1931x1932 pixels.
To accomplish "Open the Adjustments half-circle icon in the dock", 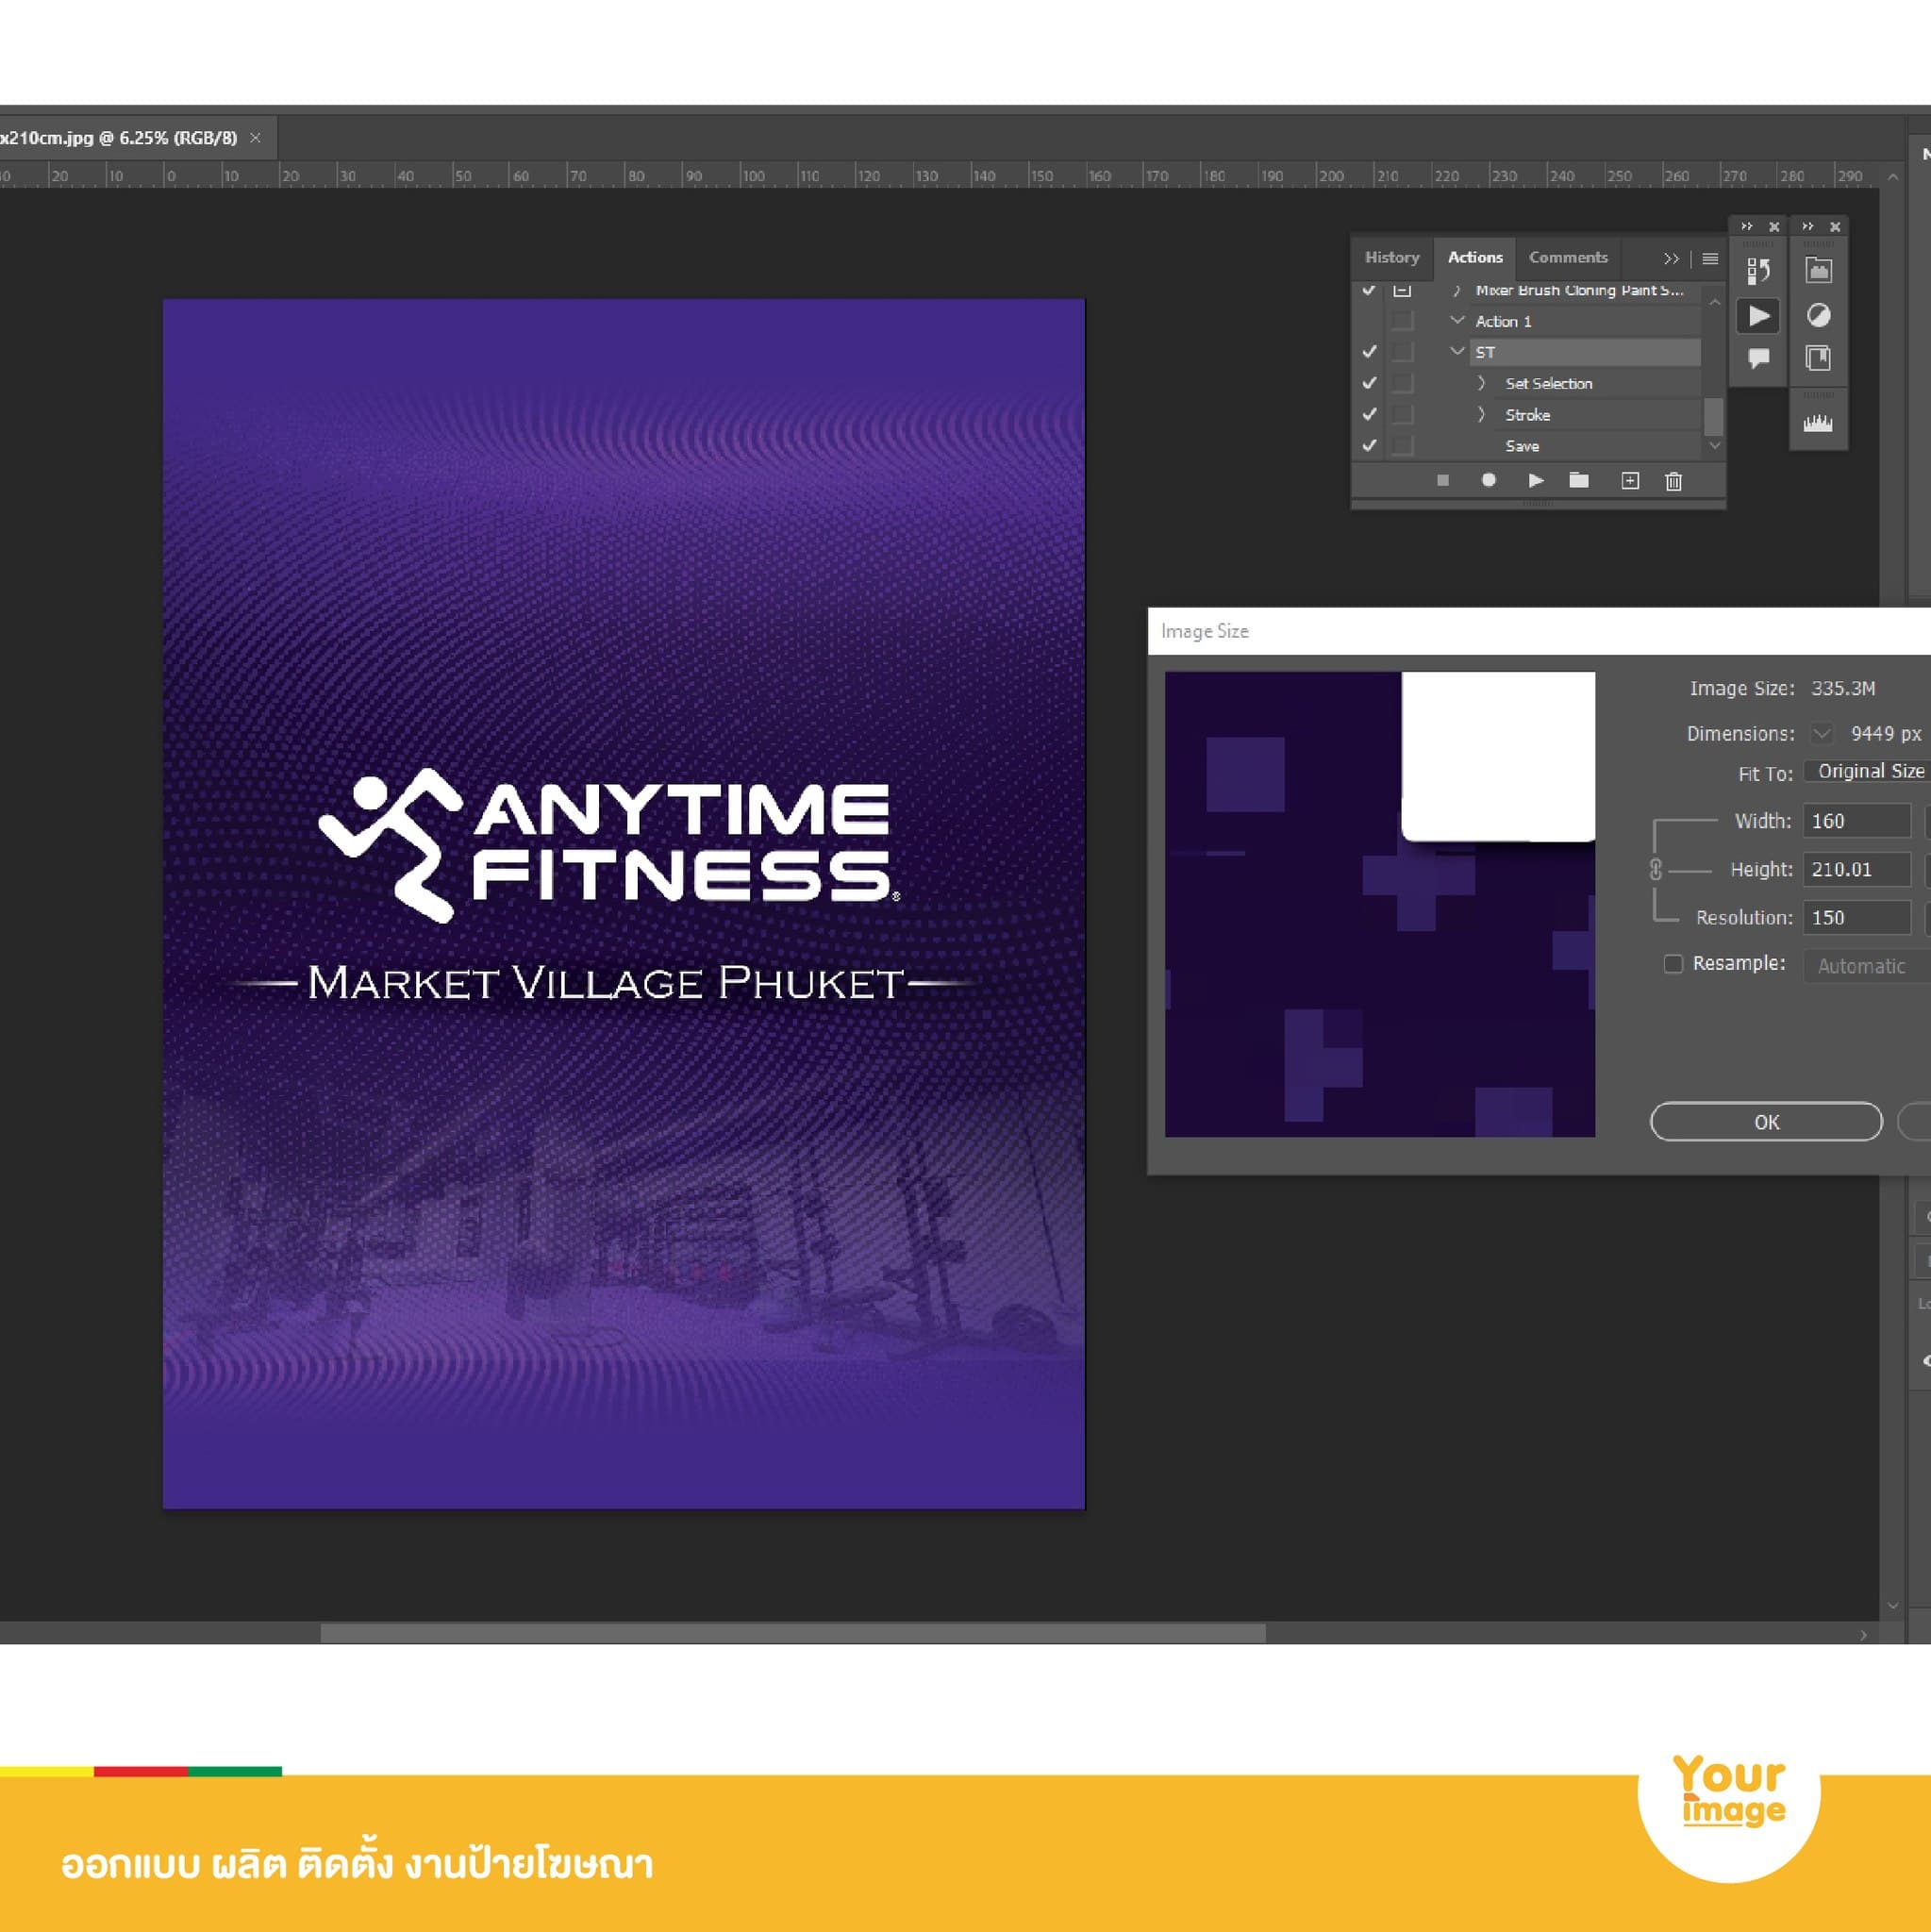I will tap(1818, 316).
